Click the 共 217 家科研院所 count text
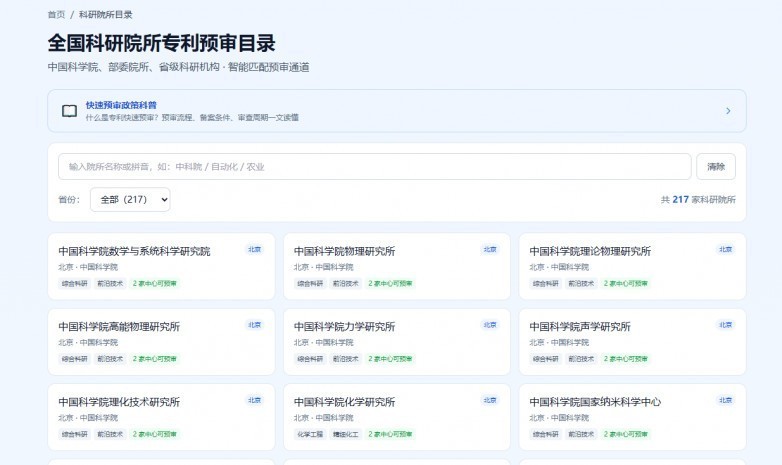The image size is (782, 465). click(698, 200)
